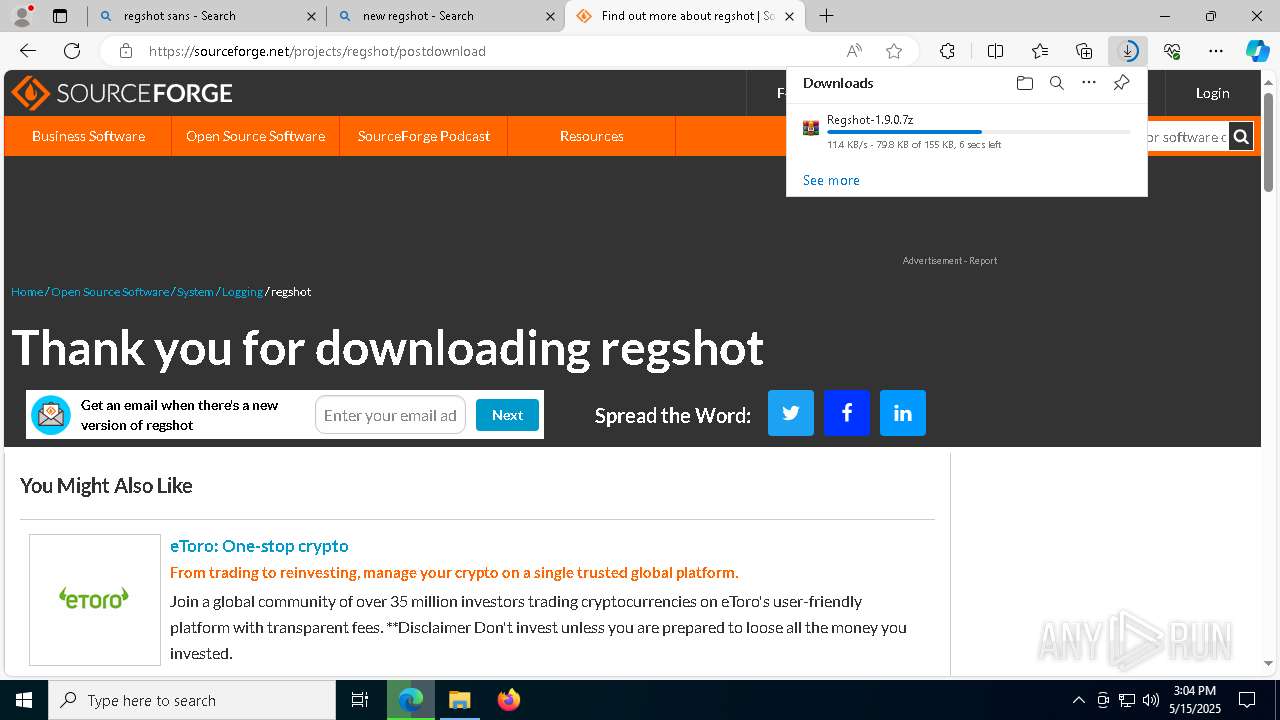Toggle Split screen icon
This screenshot has height=720, width=1280.
tap(995, 51)
